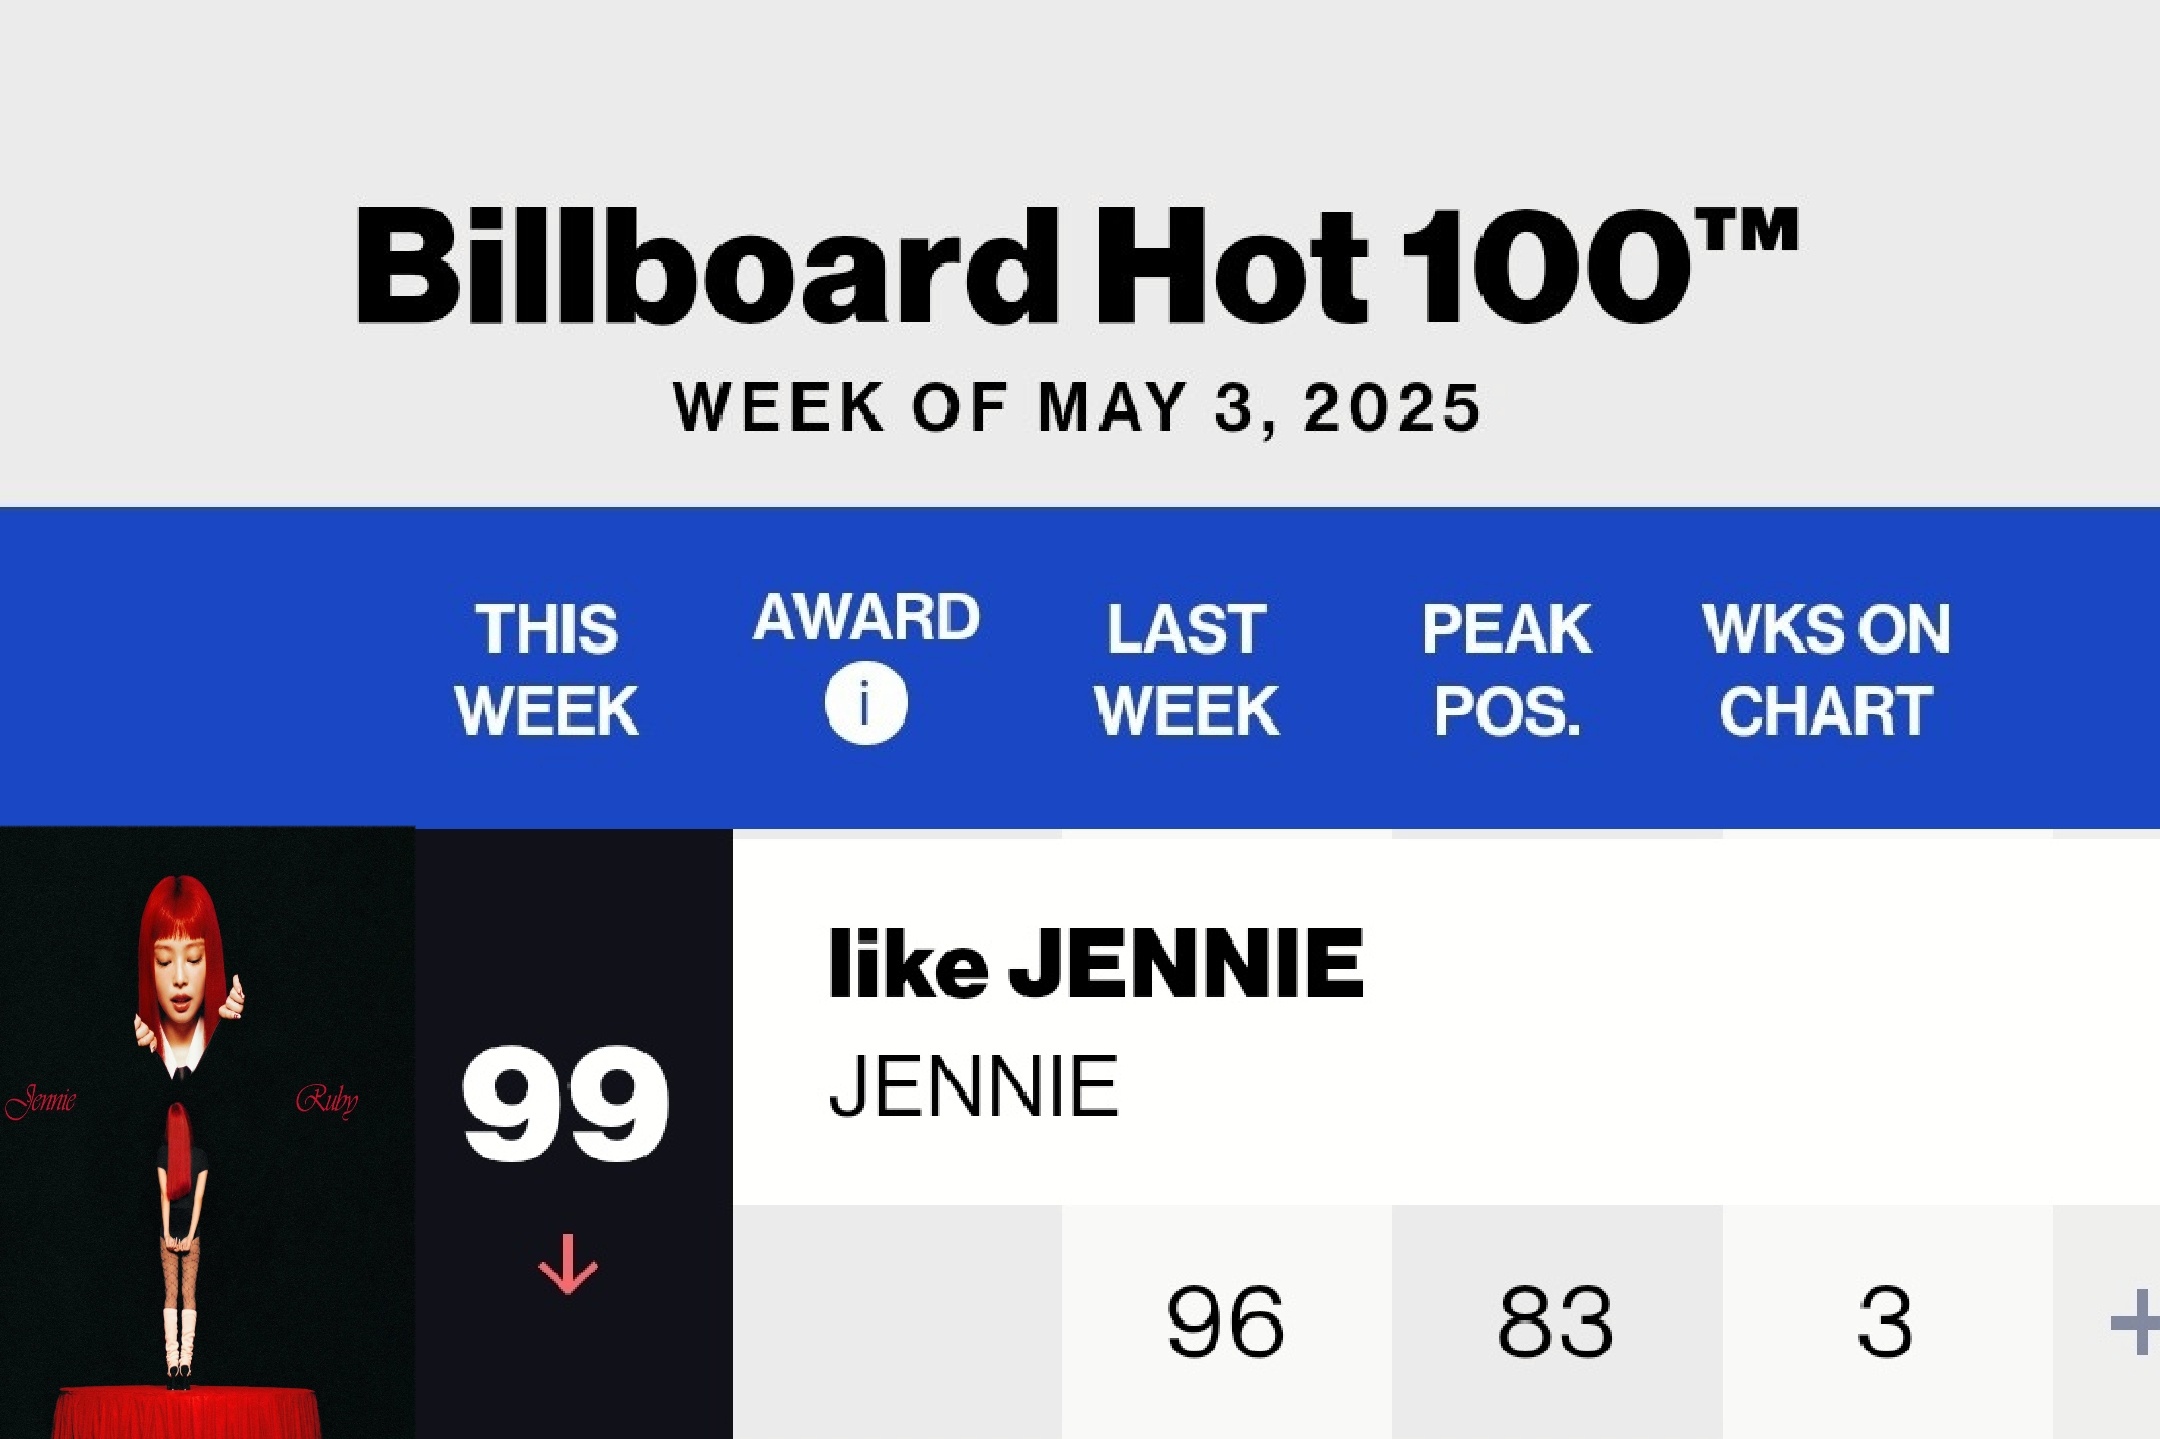Click the Jennie script text on cover

click(41, 1101)
